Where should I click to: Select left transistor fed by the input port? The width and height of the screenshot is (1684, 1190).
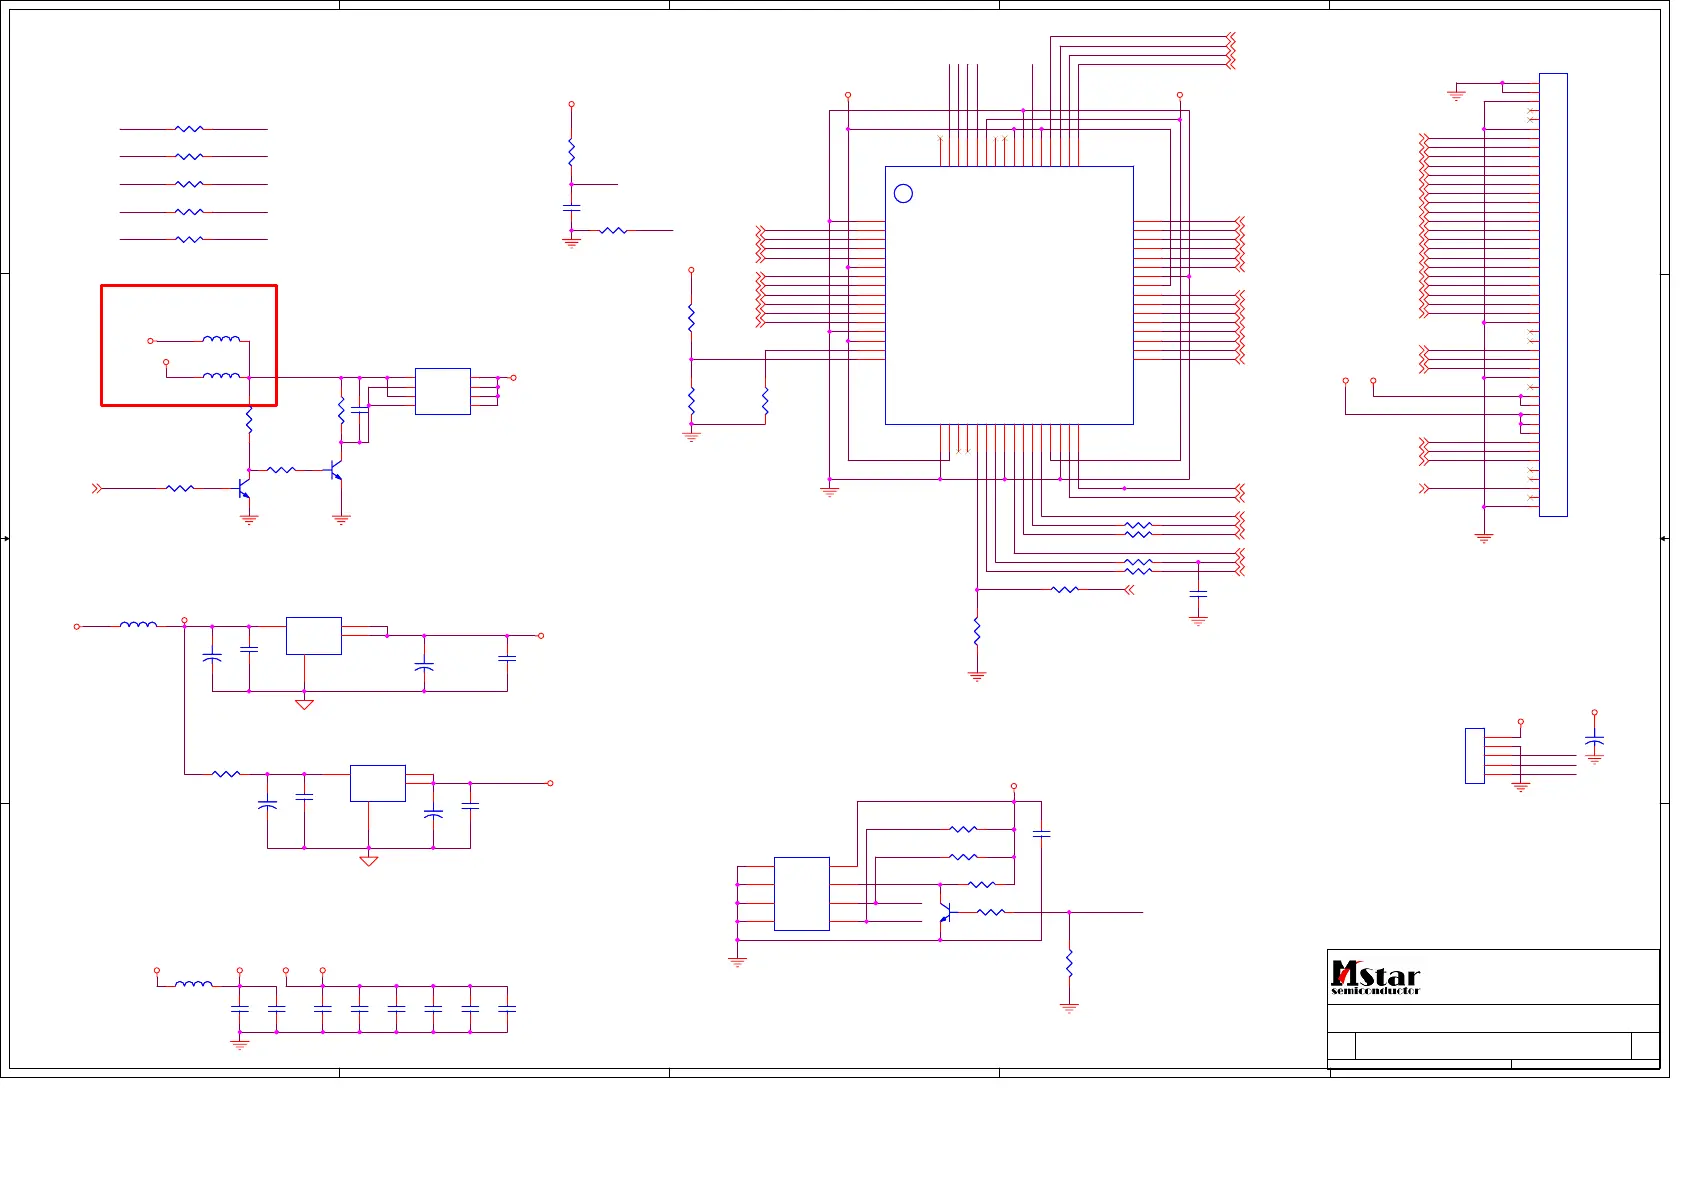[243, 488]
